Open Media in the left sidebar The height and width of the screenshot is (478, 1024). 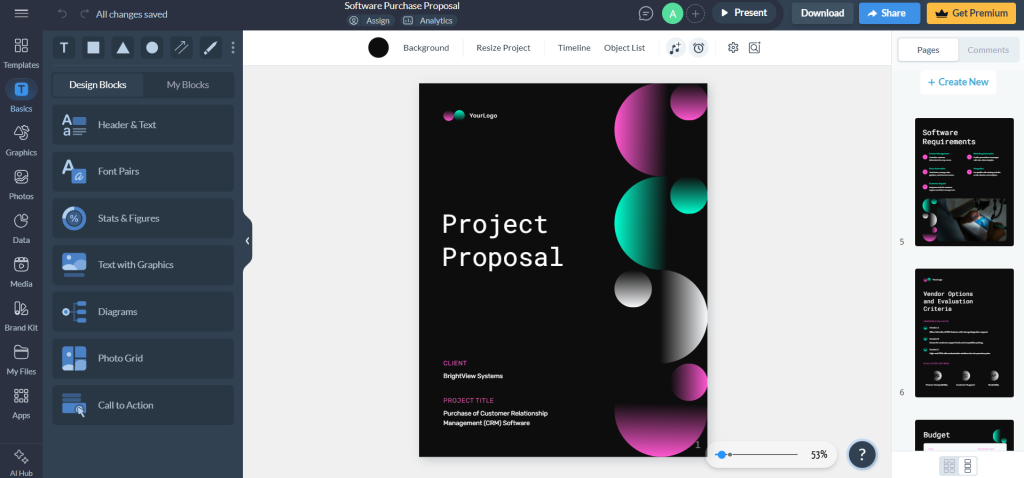[22, 272]
